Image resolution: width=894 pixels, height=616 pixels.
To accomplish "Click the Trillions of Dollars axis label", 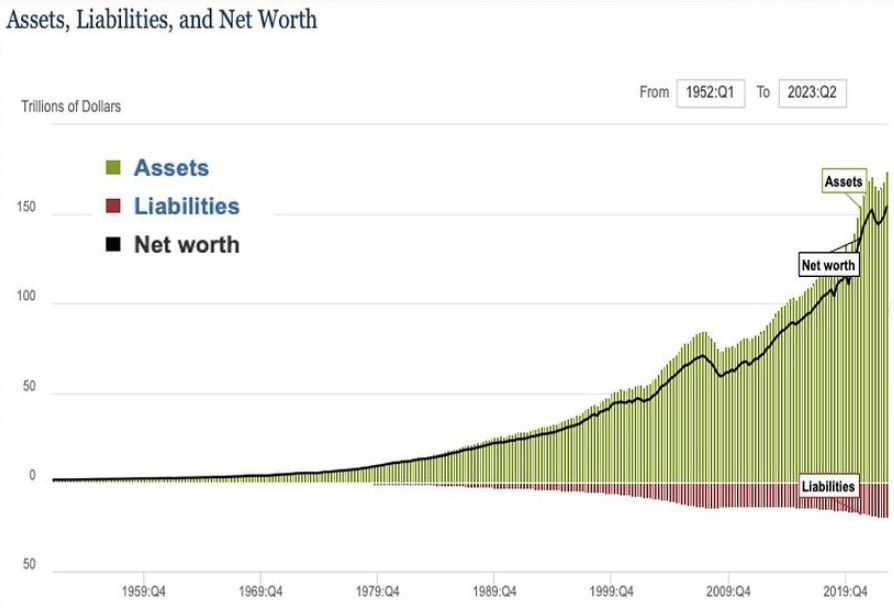I will (x=71, y=106).
